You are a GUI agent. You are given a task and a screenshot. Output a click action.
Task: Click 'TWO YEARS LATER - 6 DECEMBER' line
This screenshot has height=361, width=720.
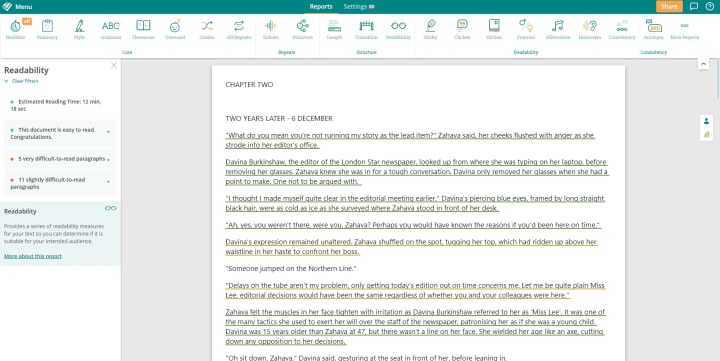point(279,118)
